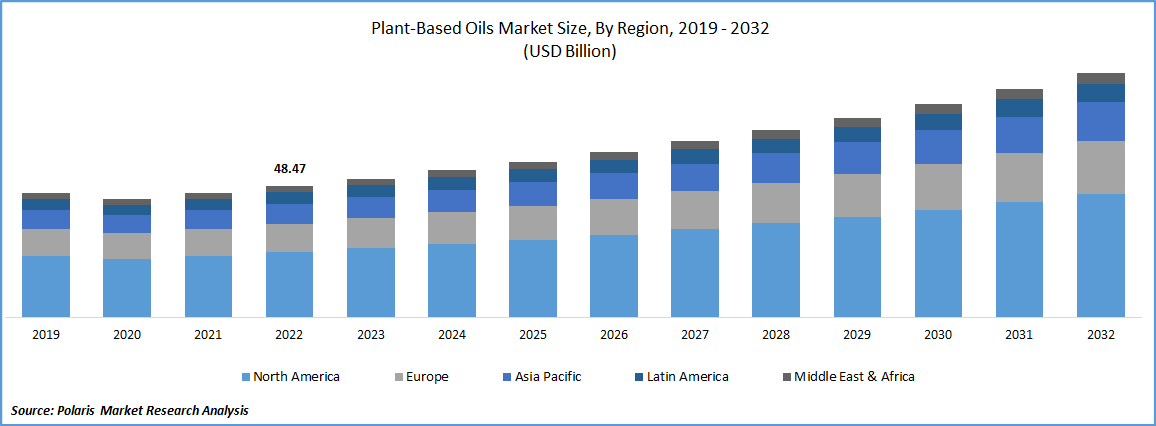The width and height of the screenshot is (1156, 426).
Task: Select the Europe segment of 2020 bar
Action: tap(127, 246)
